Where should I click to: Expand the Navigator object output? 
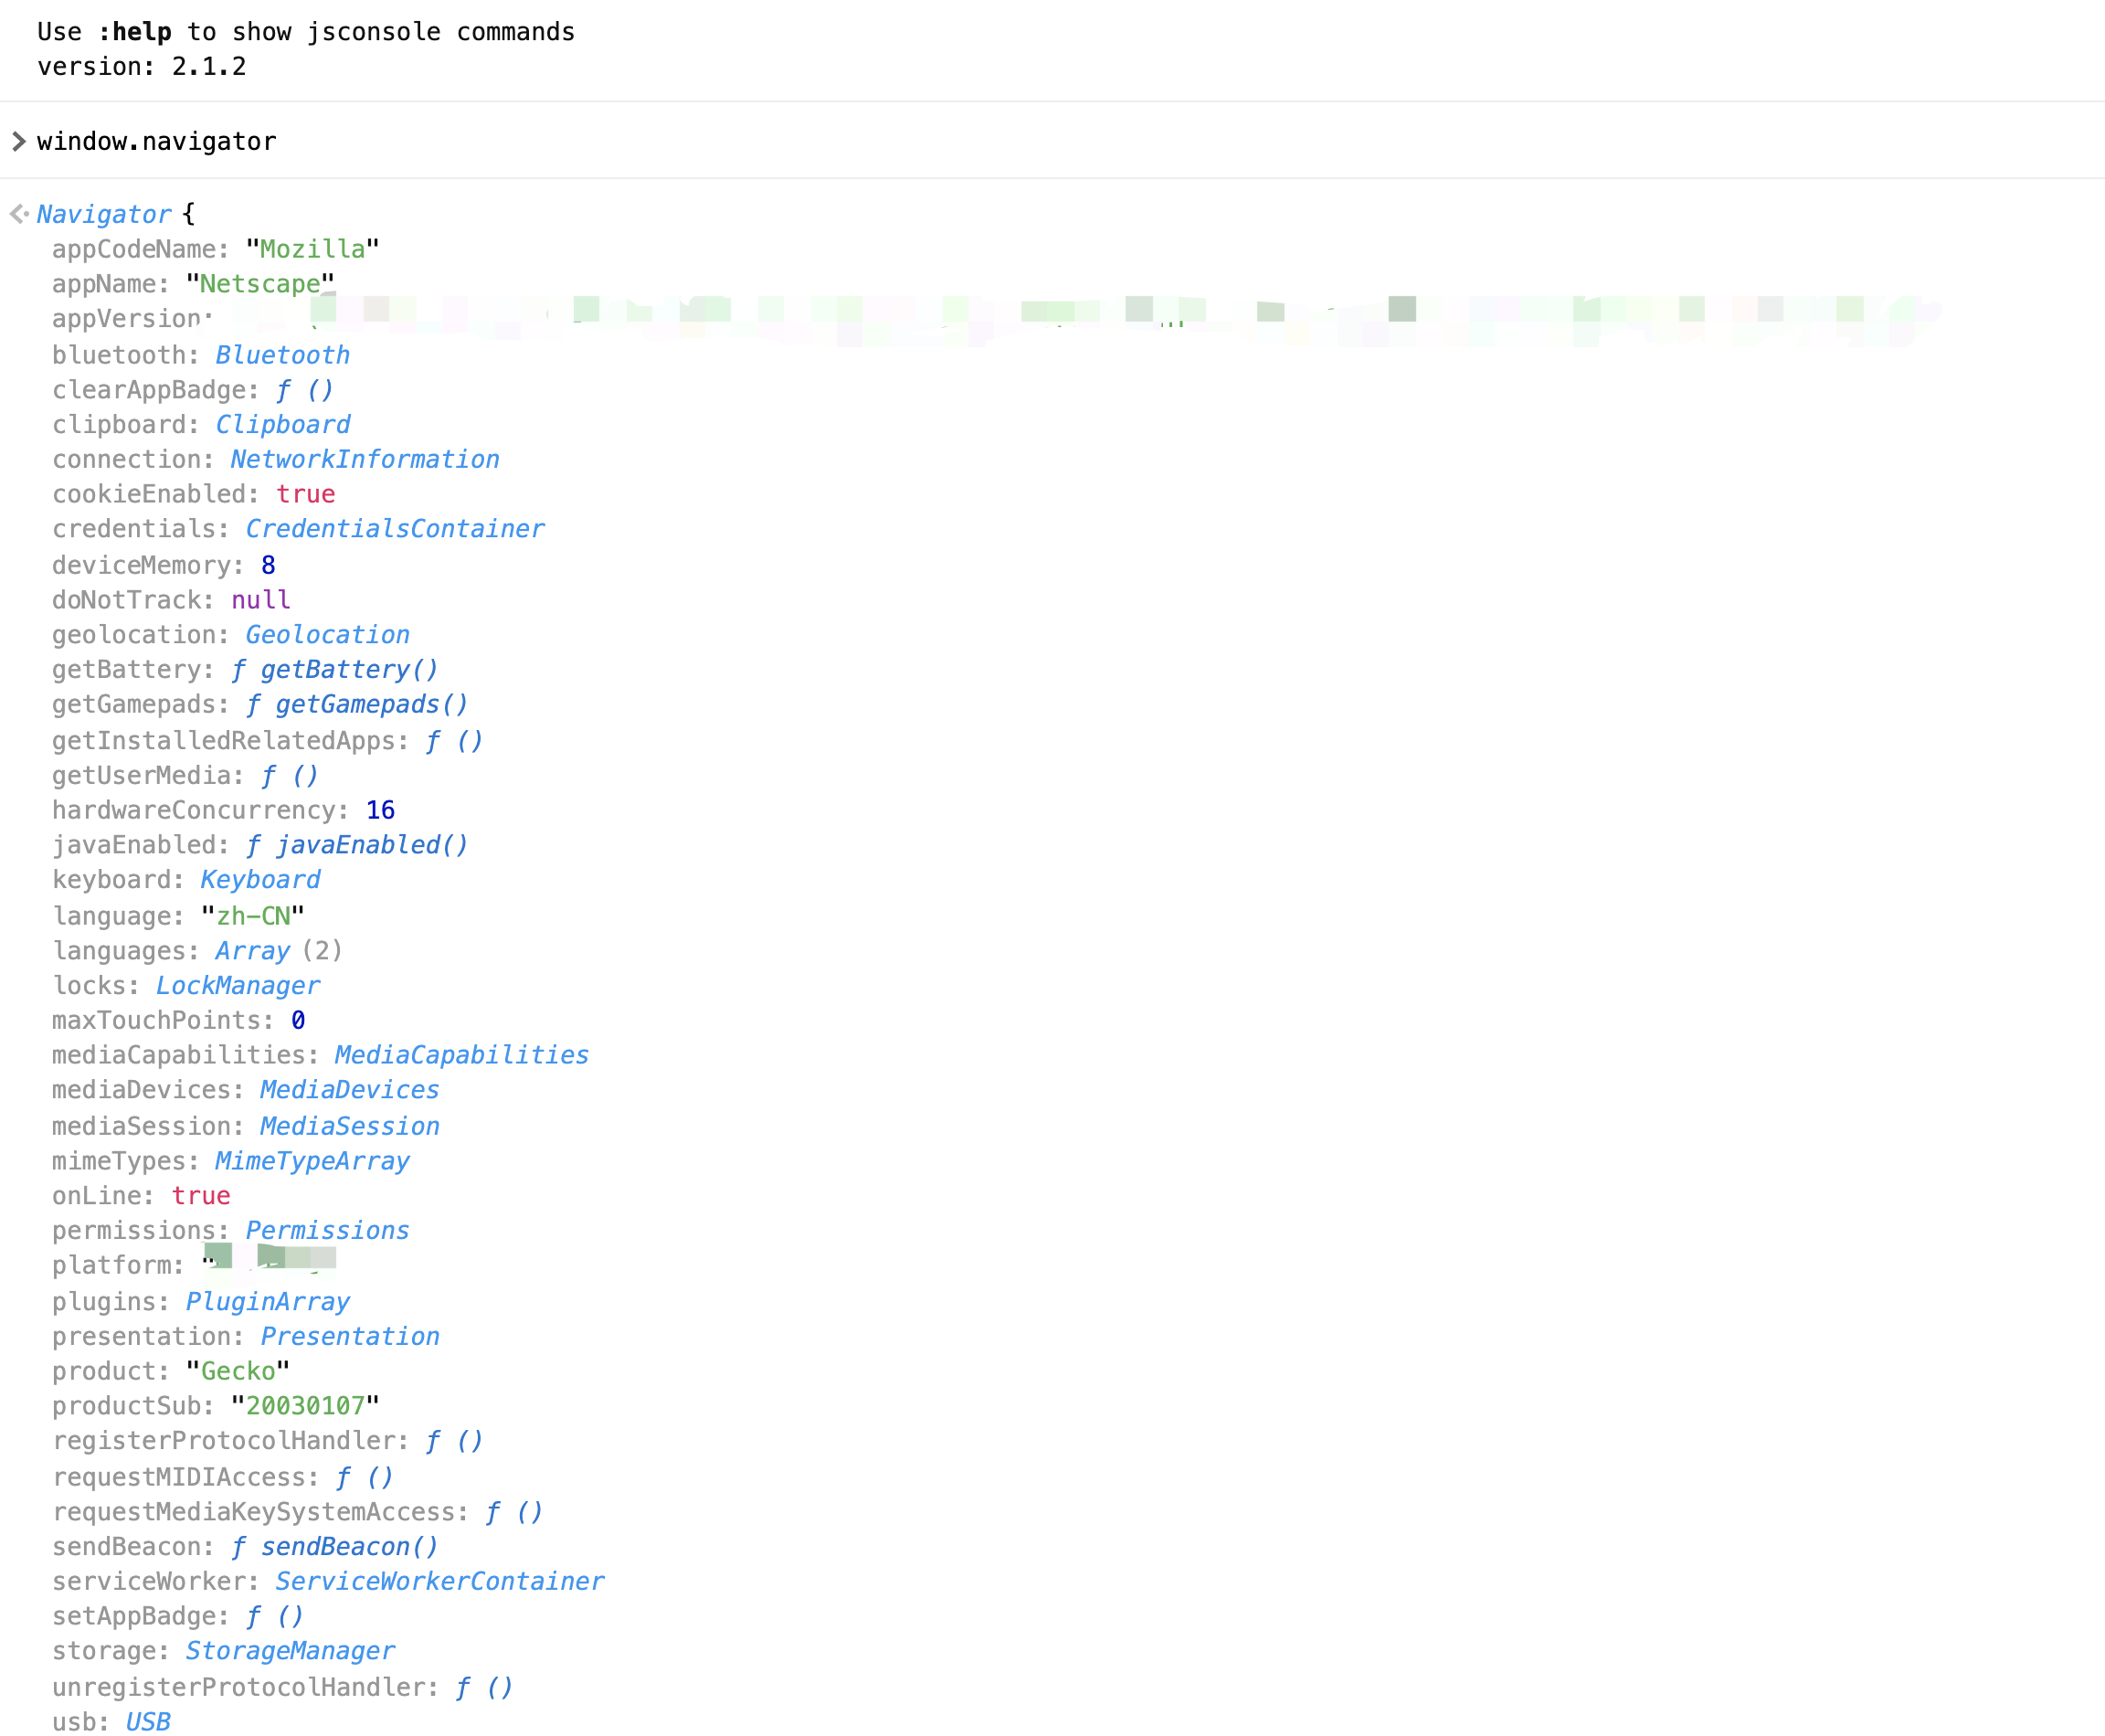104,214
